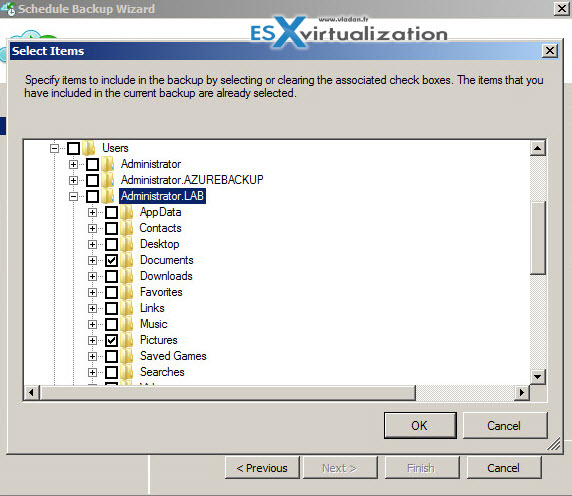The image size is (572, 496).
Task: Click the Saved Games folder icon
Action: point(127,356)
